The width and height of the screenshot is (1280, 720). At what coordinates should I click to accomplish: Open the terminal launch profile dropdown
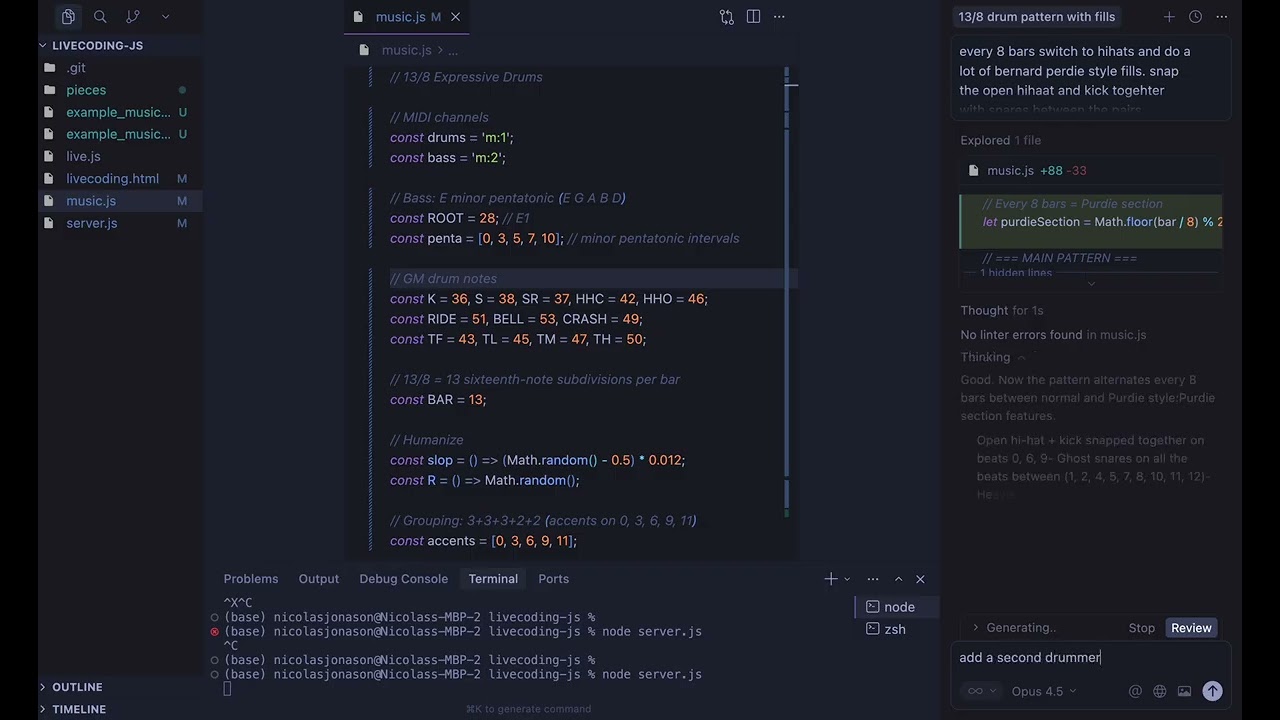tap(847, 578)
